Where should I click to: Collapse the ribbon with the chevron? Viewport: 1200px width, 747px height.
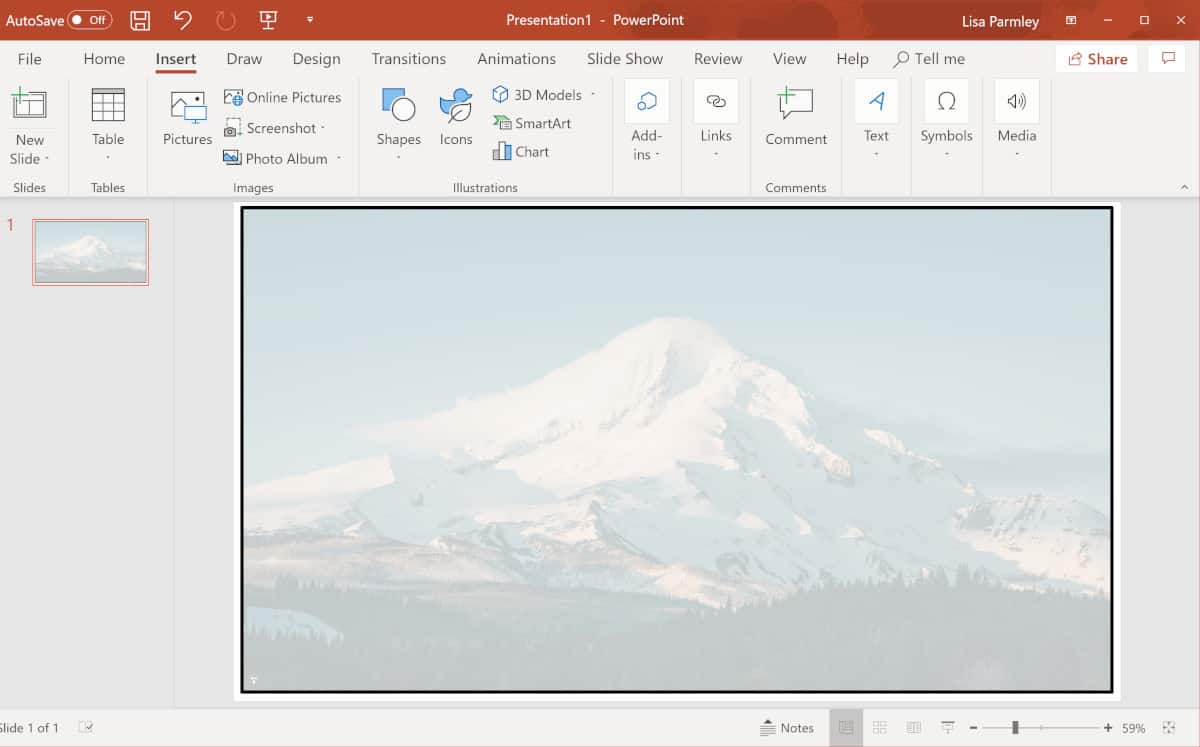click(1184, 186)
